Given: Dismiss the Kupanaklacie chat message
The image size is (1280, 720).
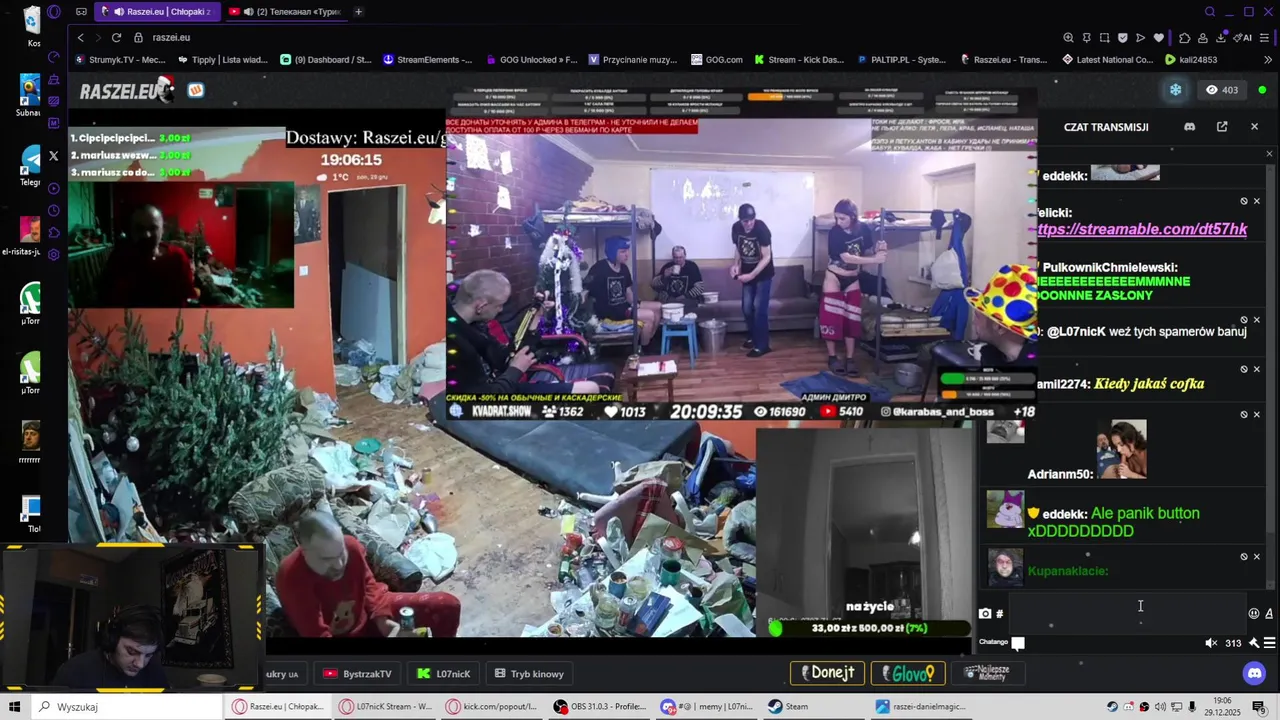Looking at the screenshot, I should click(1257, 557).
